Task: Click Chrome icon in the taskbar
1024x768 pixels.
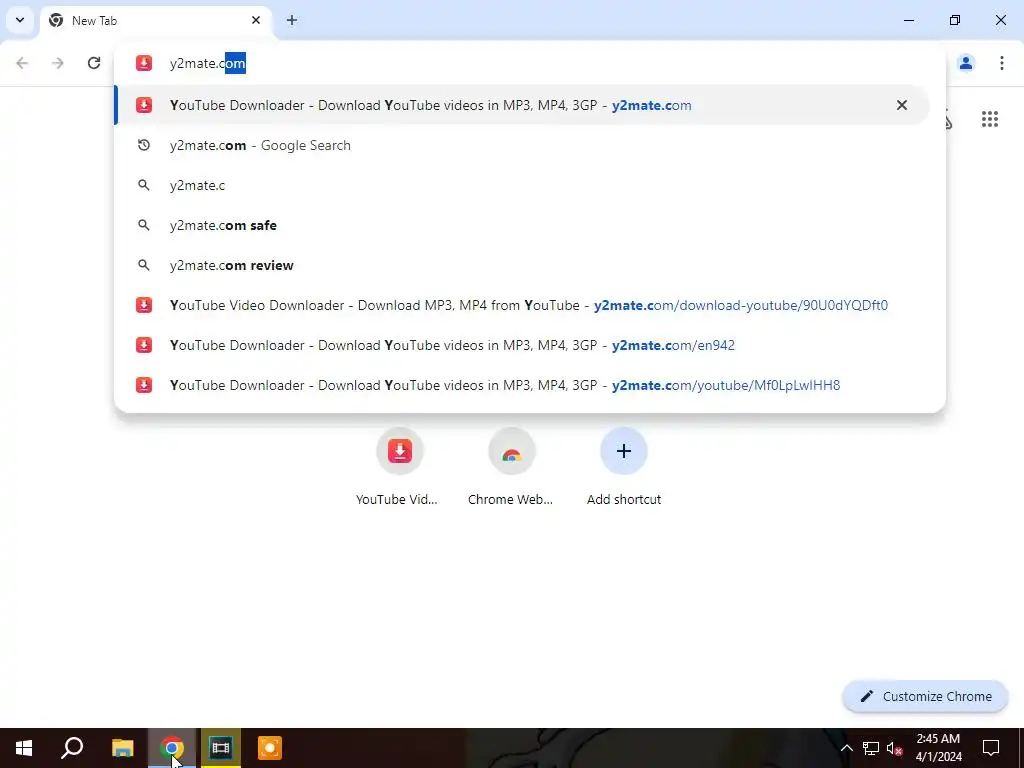Action: pyautogui.click(x=172, y=748)
